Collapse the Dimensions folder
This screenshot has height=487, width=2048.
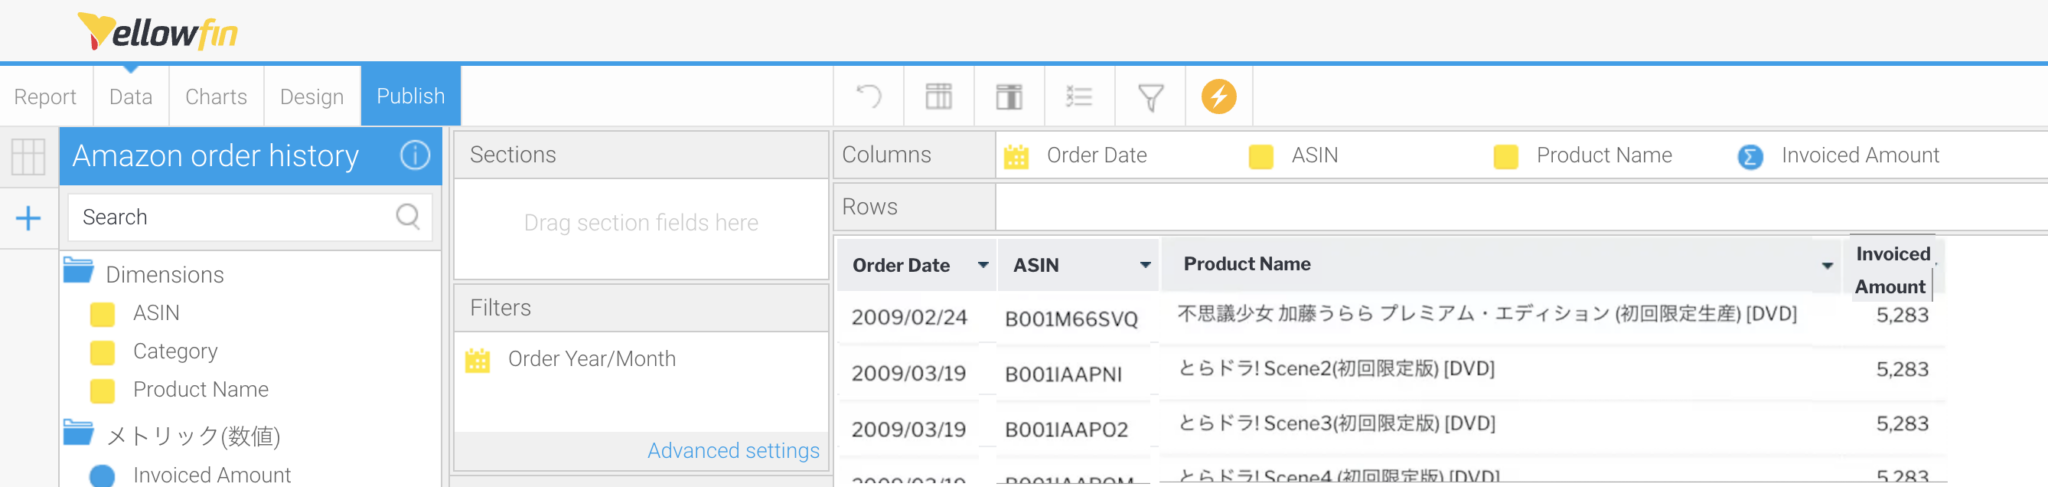[78, 271]
